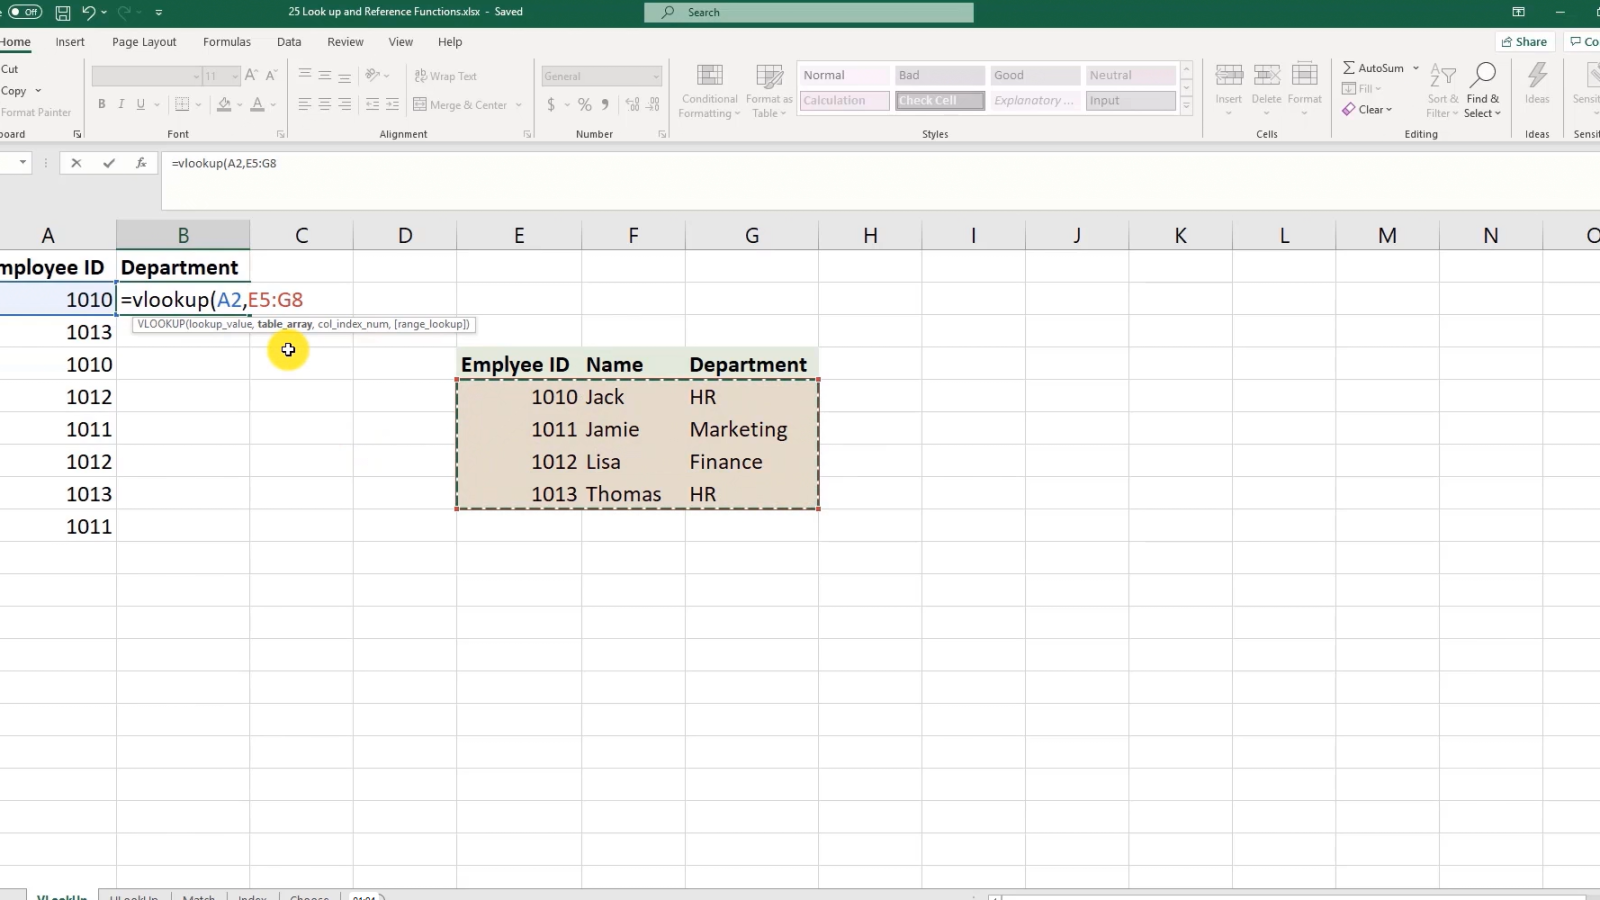This screenshot has height=900, width=1600.
Task: Click the Enter checkmark in formula bar
Action: (x=108, y=163)
